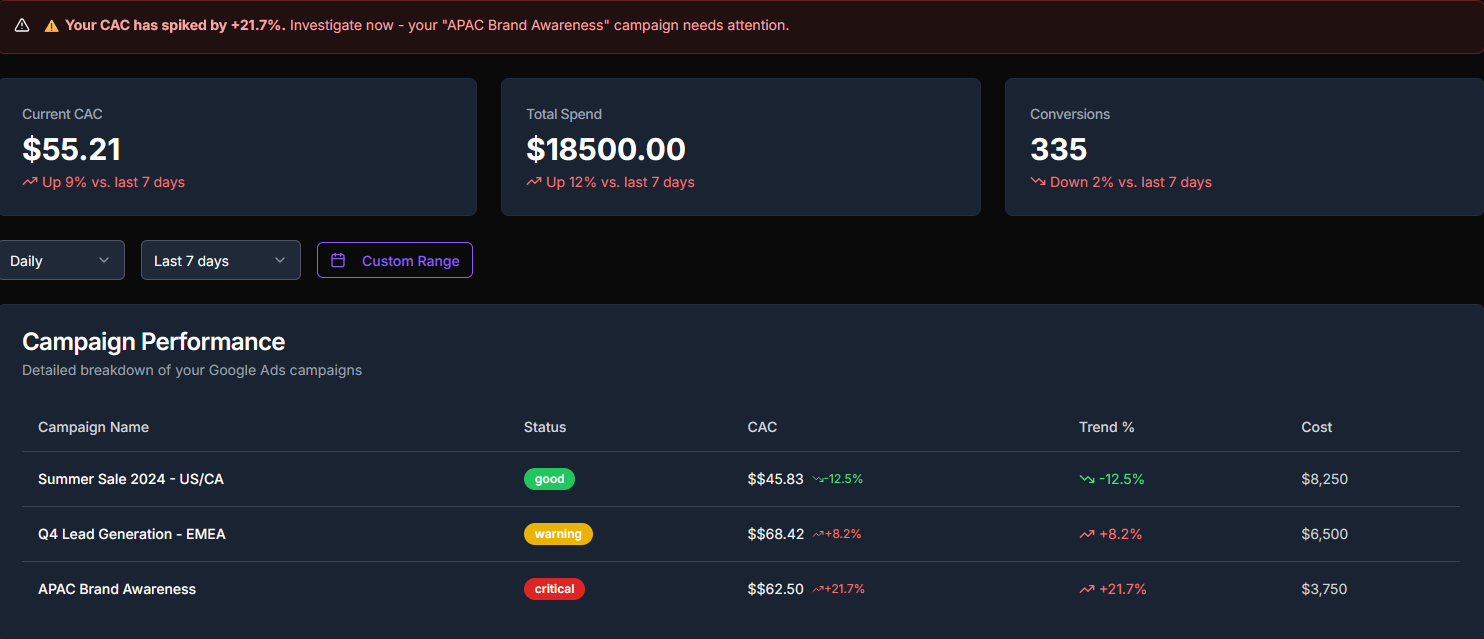
Task: Click the red up arrow in EMEA's Trend column
Action: (x=1087, y=534)
